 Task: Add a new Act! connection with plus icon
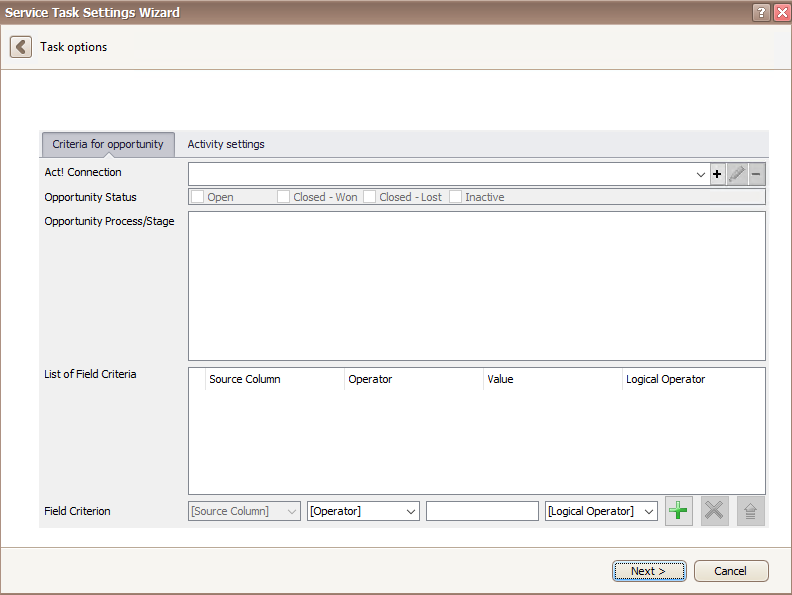pos(717,174)
